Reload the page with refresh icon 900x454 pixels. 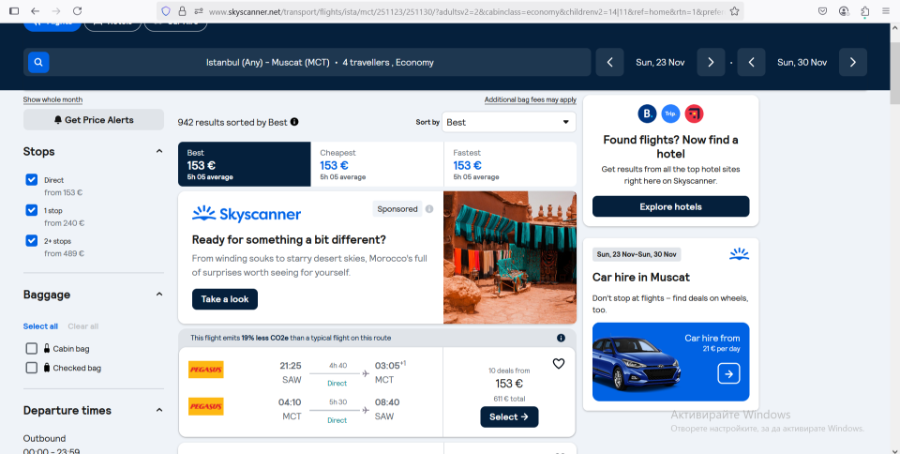[77, 11]
